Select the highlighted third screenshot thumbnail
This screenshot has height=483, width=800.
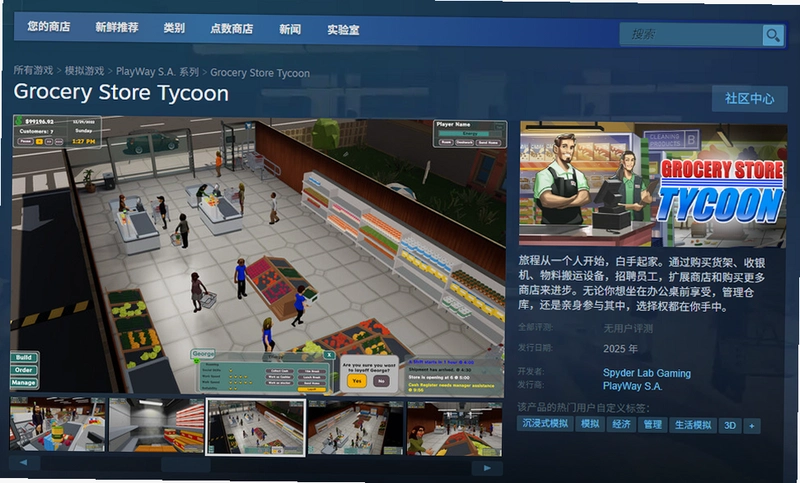click(256, 427)
